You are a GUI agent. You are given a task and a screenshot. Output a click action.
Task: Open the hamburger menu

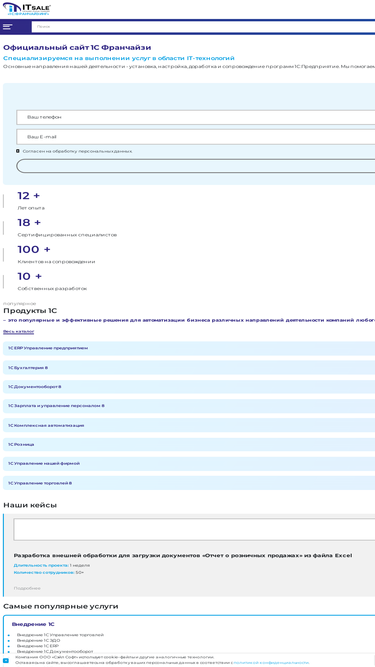8,26
